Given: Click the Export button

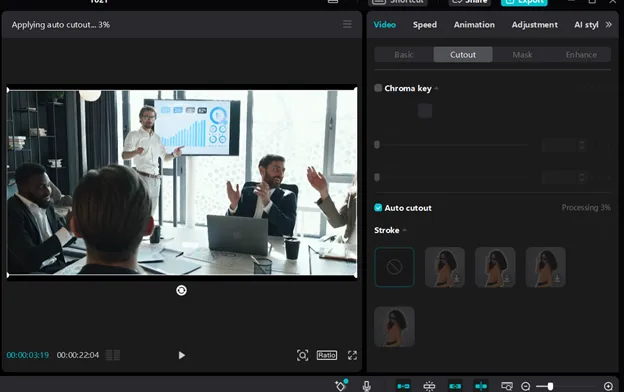Looking at the screenshot, I should [x=524, y=2].
